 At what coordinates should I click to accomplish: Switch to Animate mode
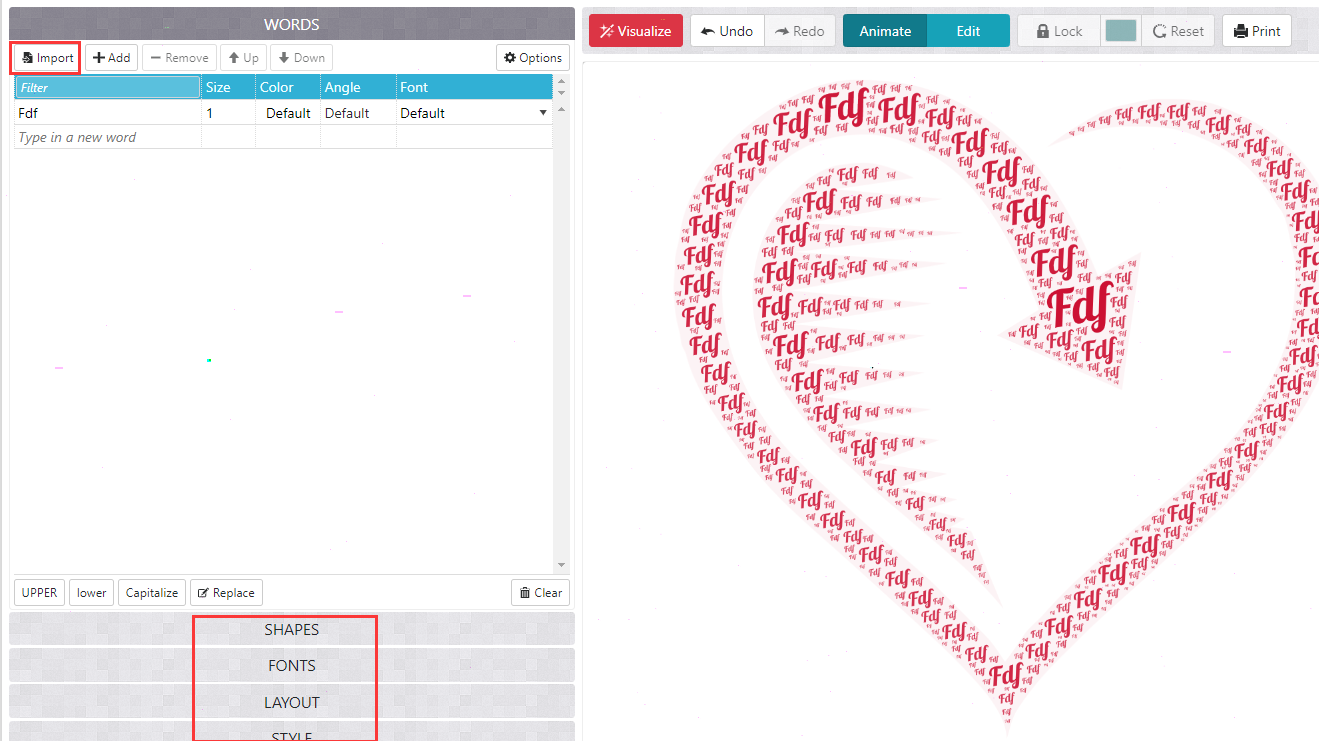[885, 31]
